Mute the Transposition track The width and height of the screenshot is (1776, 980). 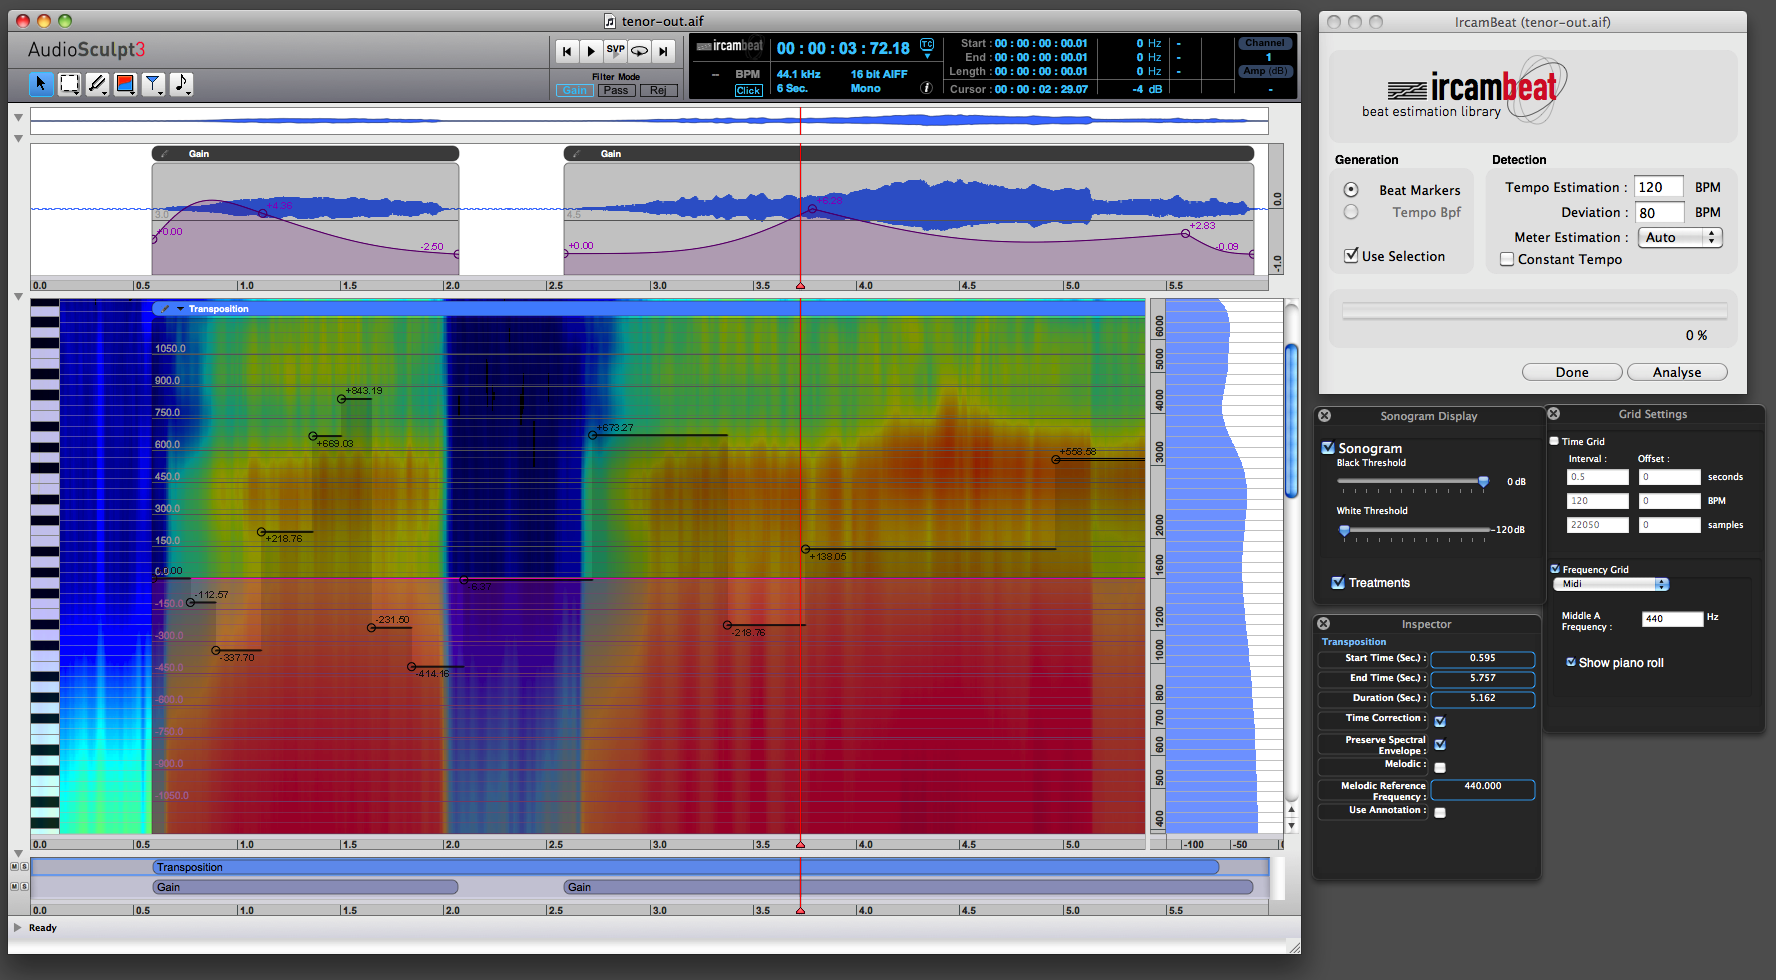click(x=14, y=867)
